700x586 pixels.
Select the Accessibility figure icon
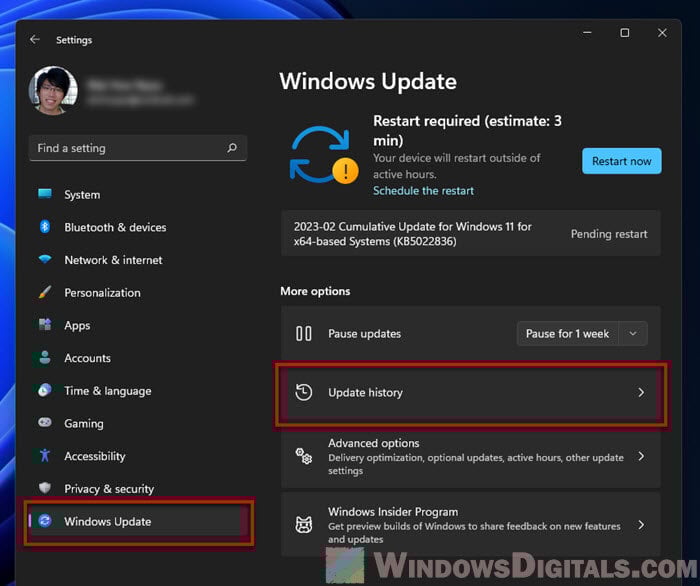[x=45, y=456]
